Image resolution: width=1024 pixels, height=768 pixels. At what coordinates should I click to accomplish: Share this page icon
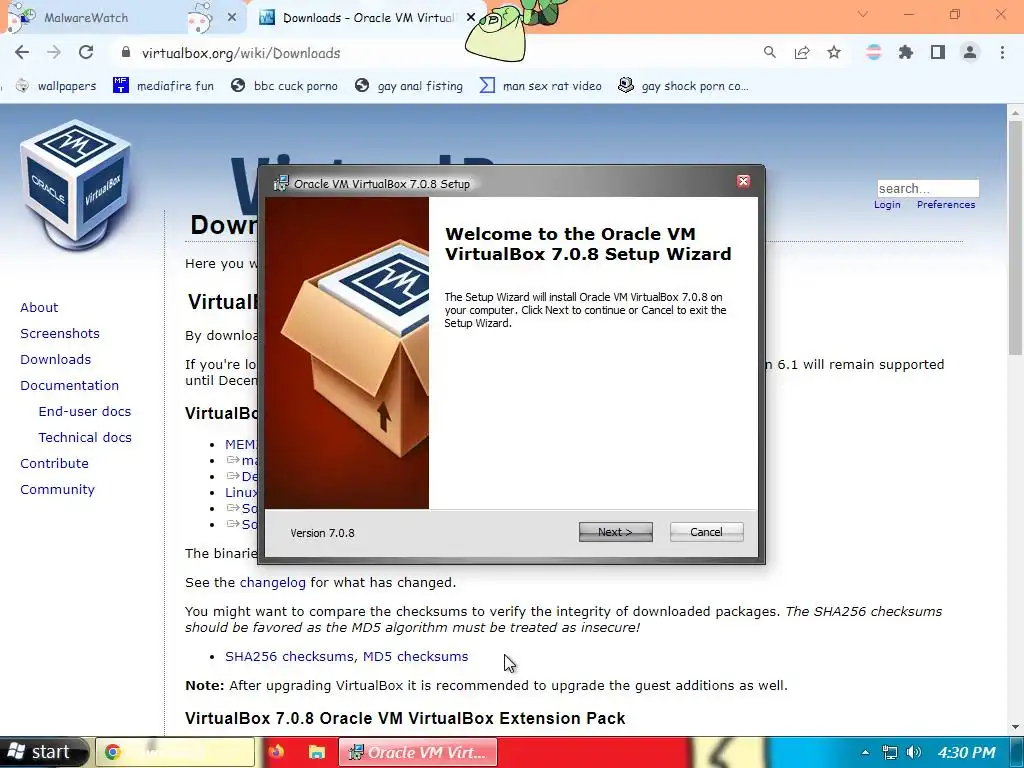(x=802, y=53)
